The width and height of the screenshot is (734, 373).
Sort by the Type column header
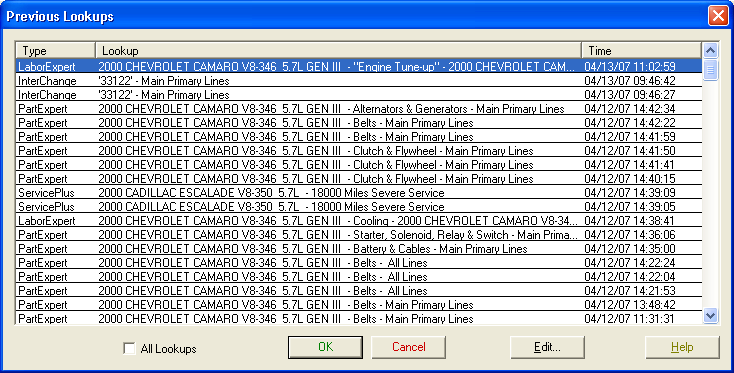56,50
